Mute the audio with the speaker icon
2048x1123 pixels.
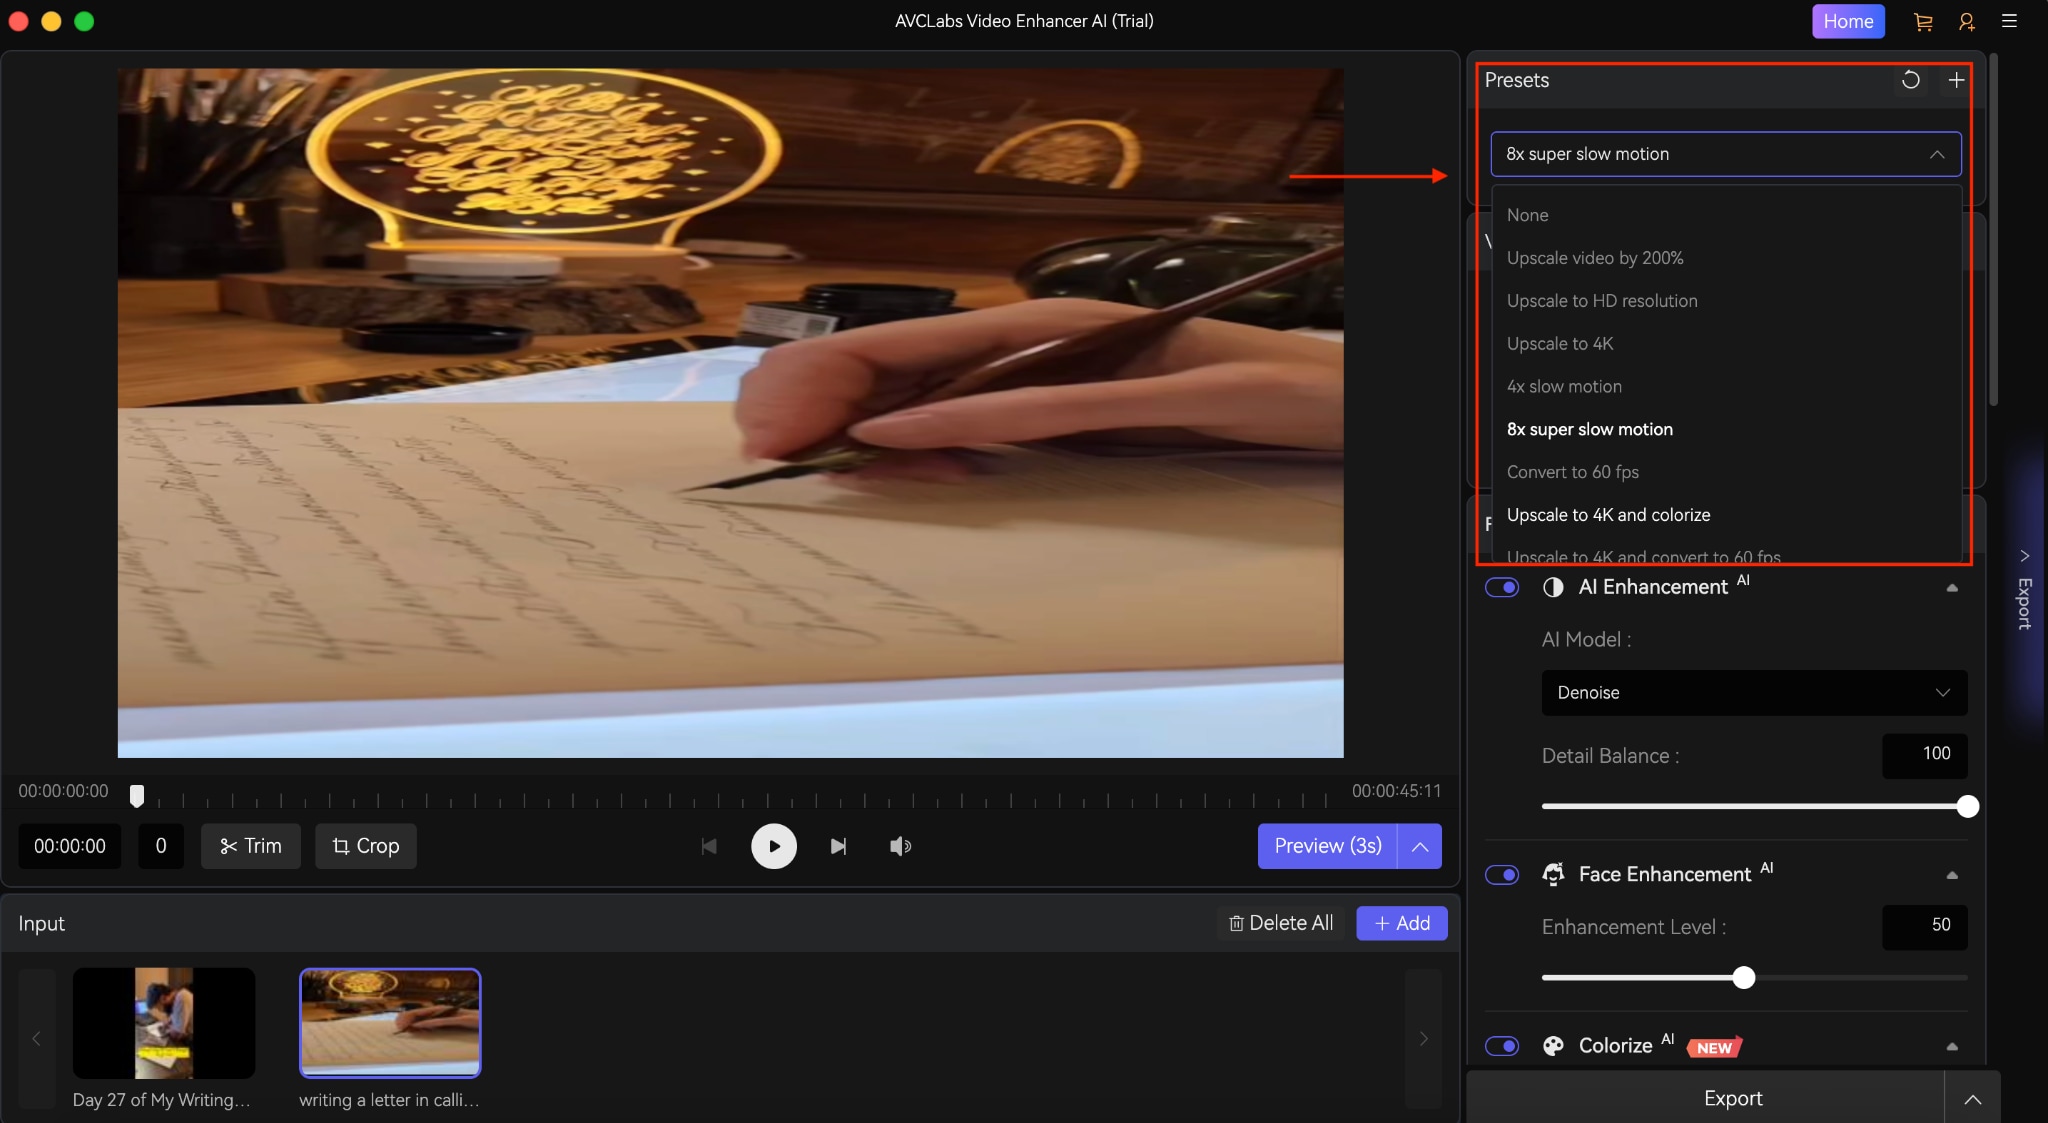pos(899,846)
